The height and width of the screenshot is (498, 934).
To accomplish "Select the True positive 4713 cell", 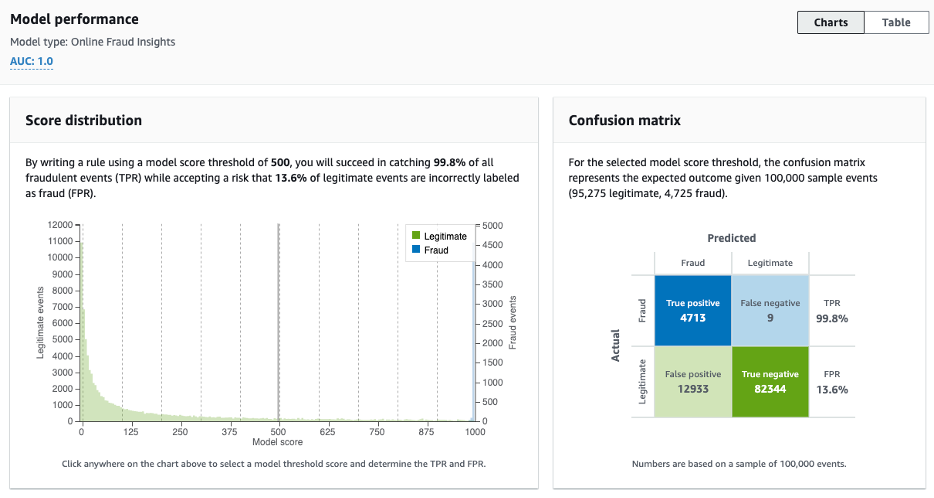I will (x=693, y=310).
